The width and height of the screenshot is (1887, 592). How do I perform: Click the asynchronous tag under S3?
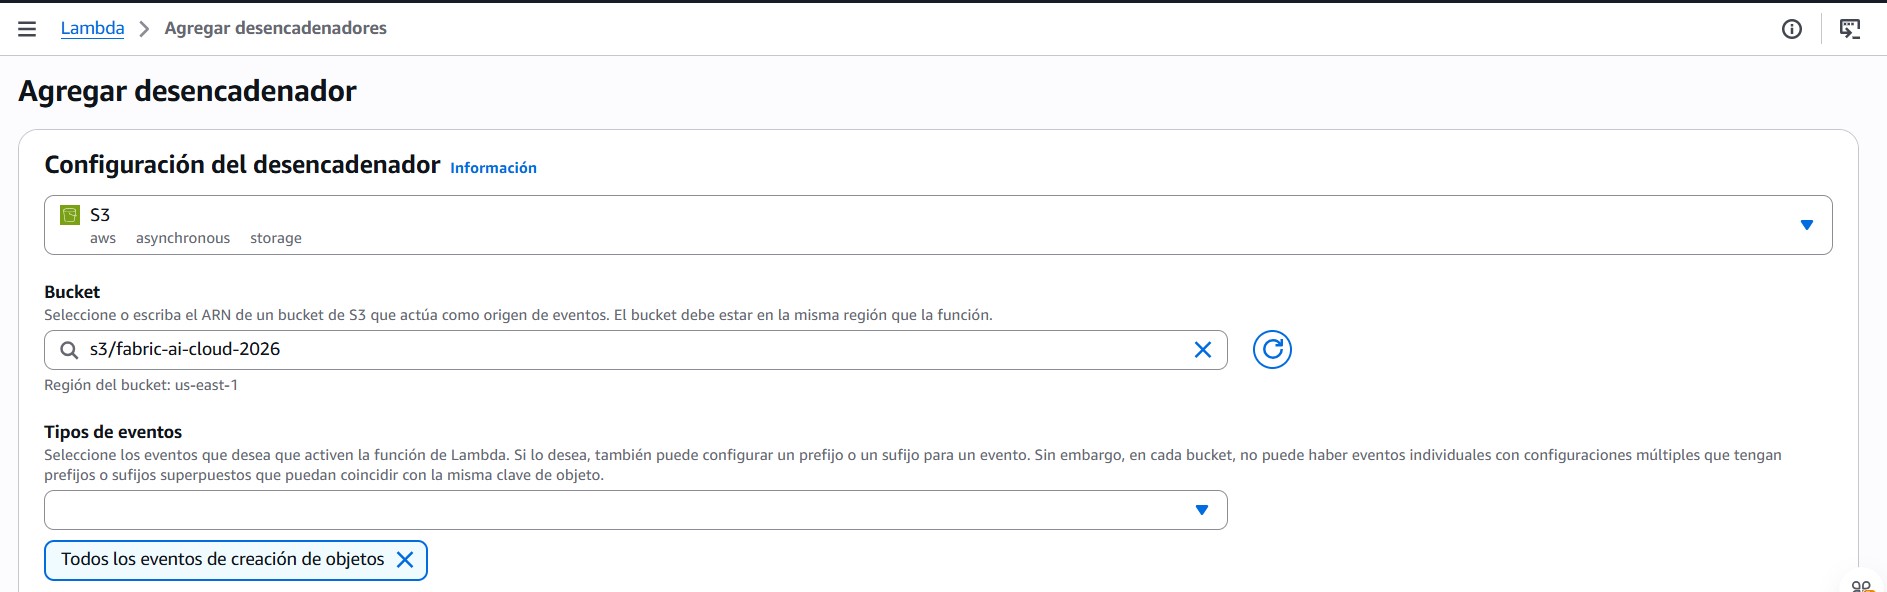point(183,238)
